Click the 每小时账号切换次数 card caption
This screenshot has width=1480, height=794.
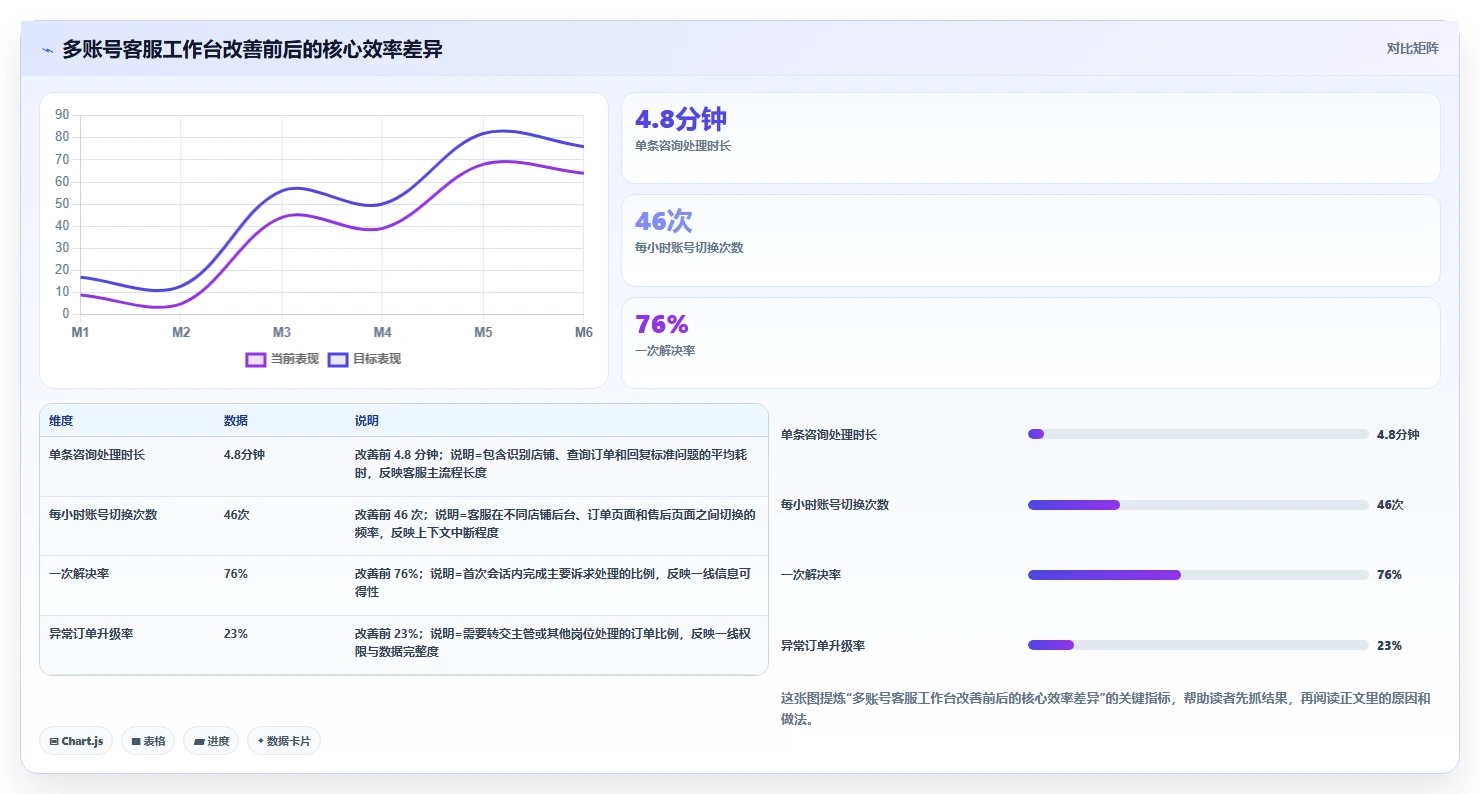click(x=689, y=248)
